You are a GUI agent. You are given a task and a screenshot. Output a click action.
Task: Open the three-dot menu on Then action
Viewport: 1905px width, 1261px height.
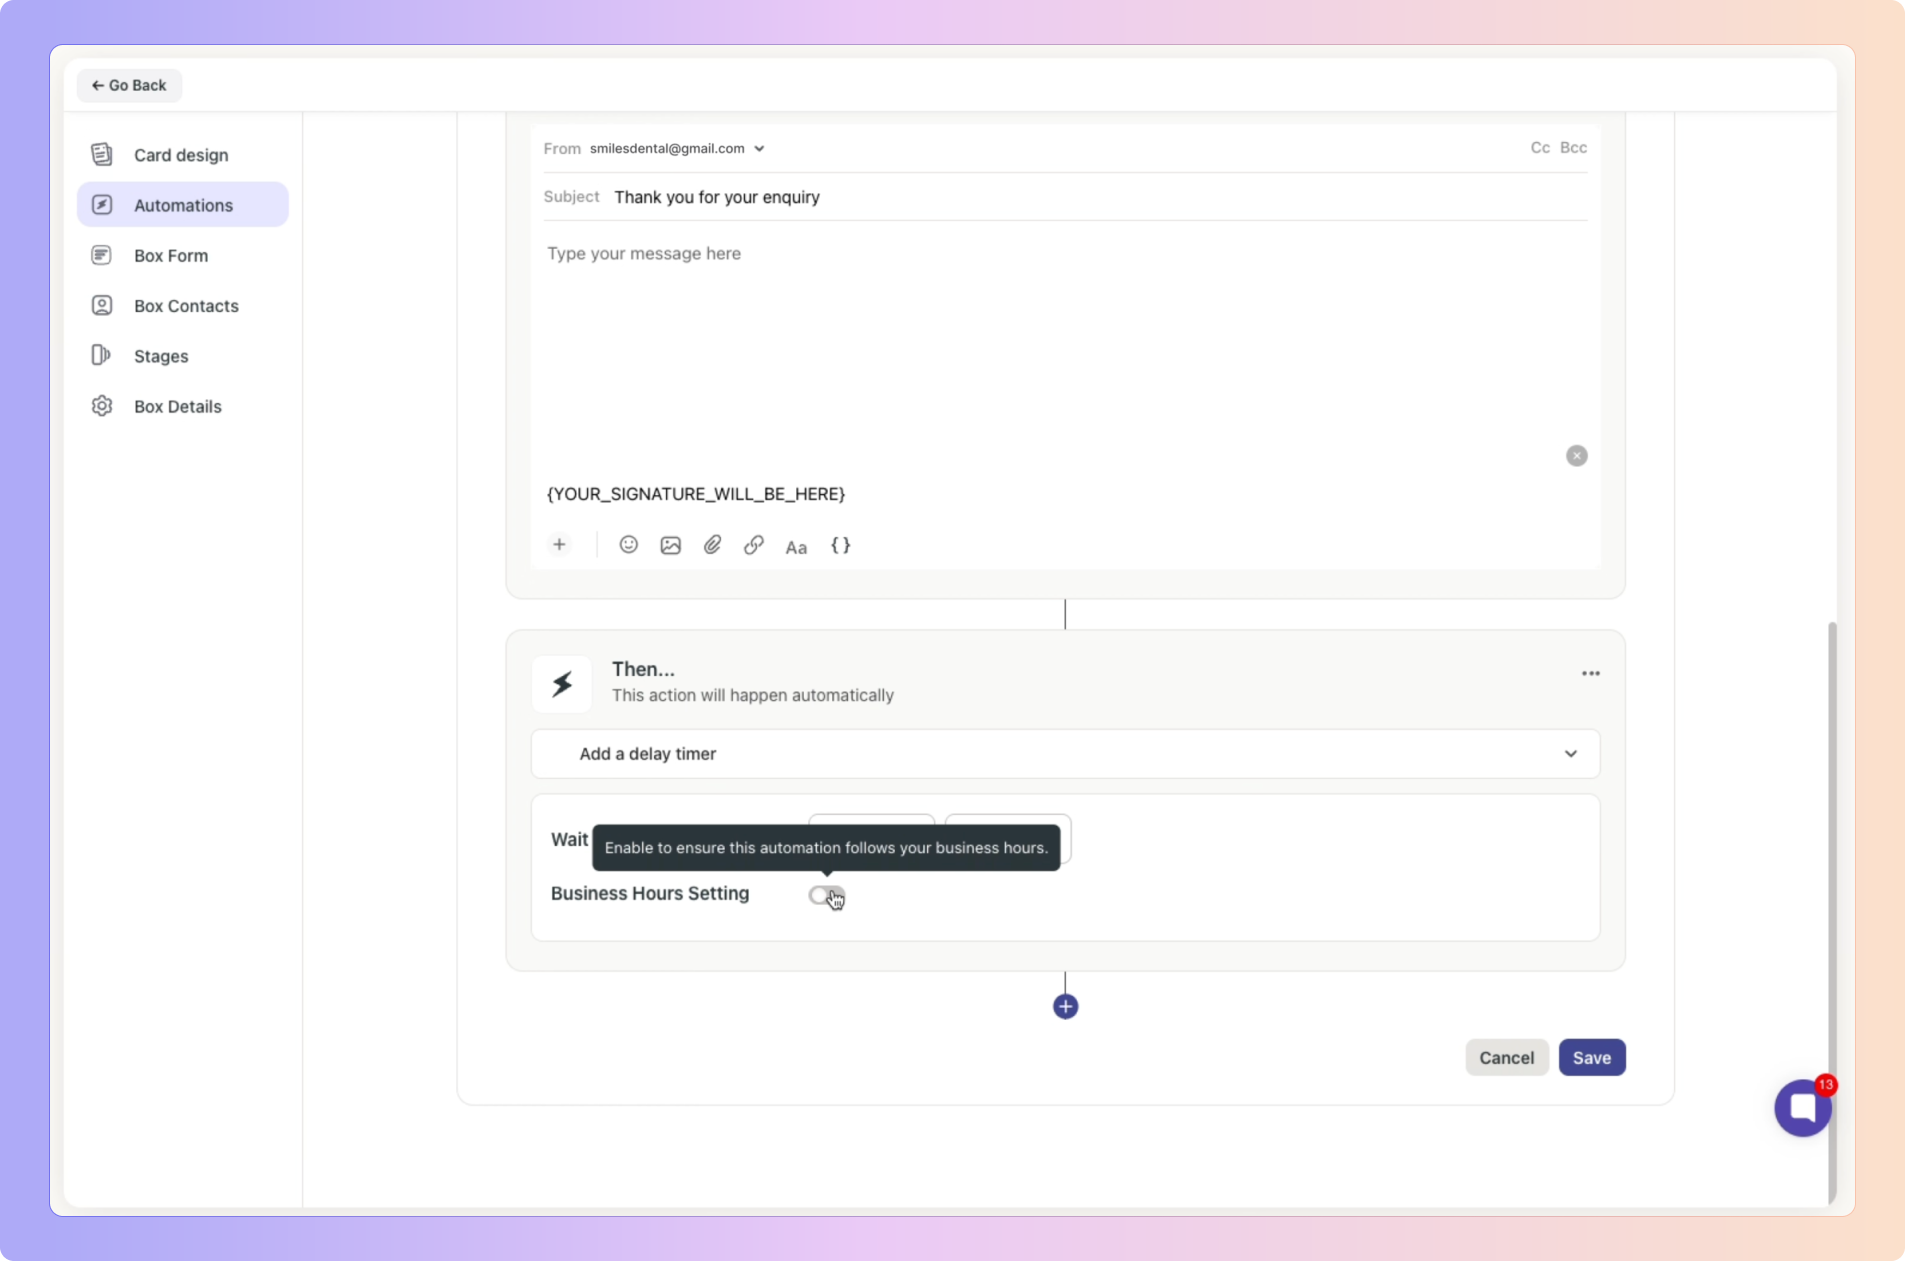pos(1591,674)
